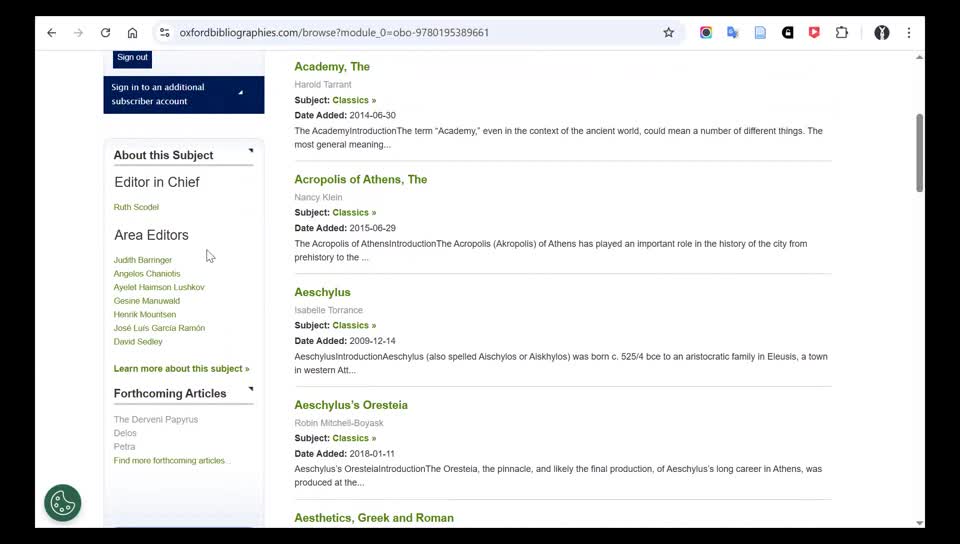Follow Learn more about this subject link

[x=181, y=368]
